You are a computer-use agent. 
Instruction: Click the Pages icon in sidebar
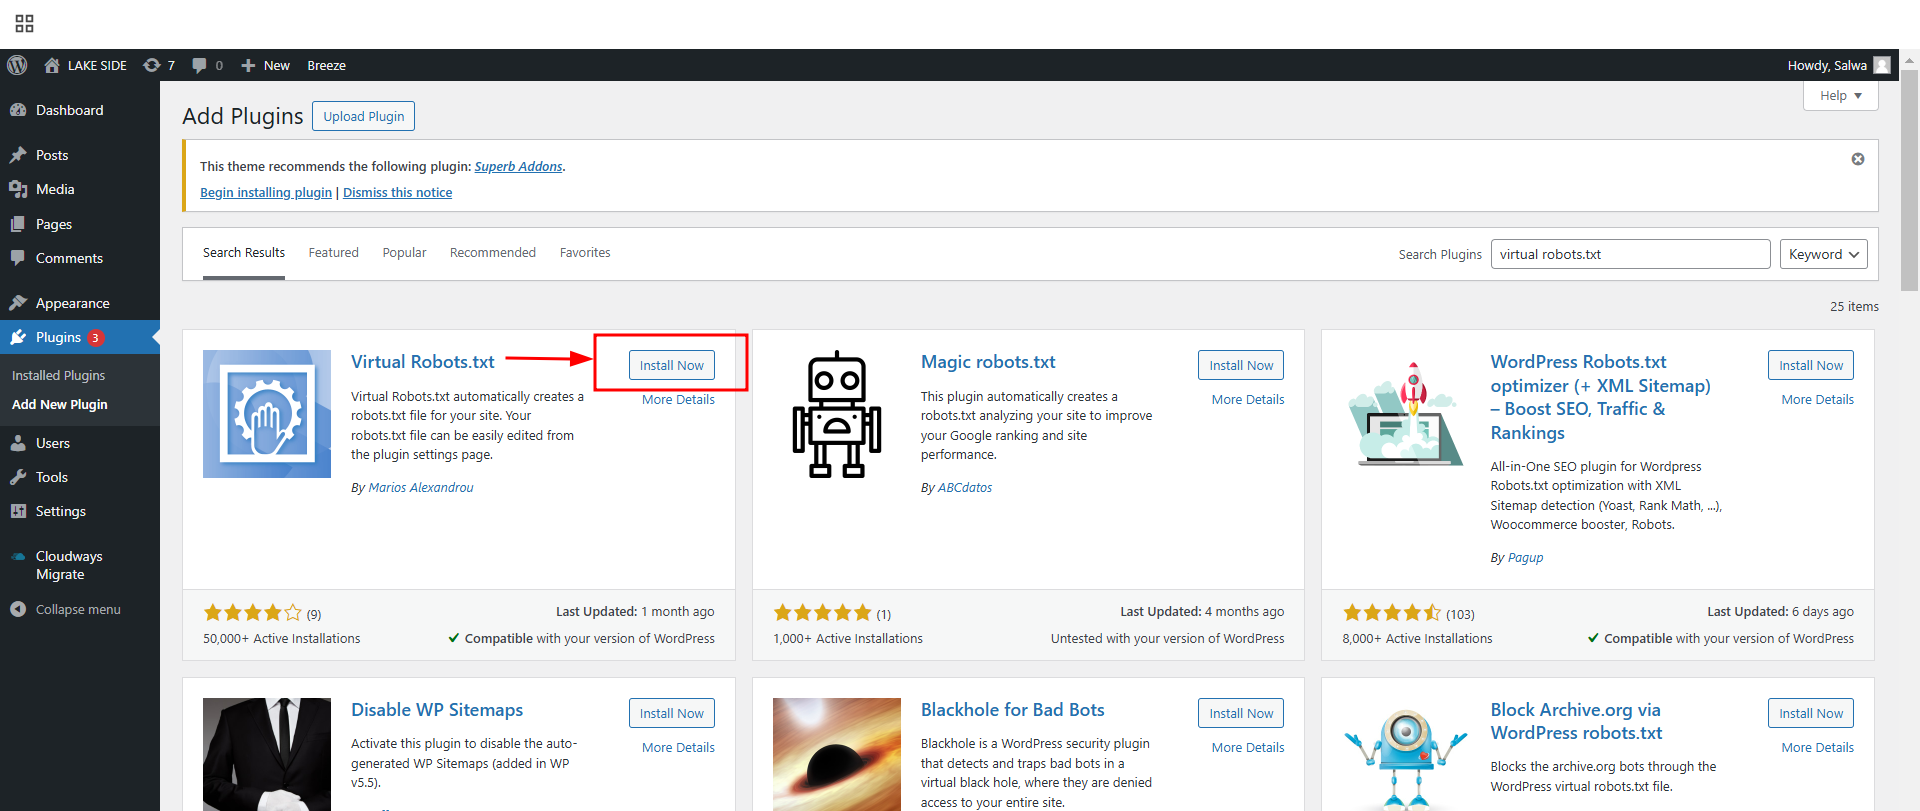(18, 224)
